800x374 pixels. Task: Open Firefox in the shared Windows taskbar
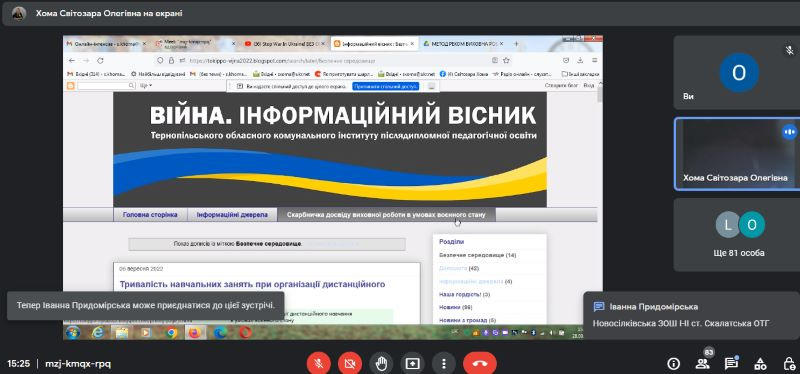coord(194,333)
